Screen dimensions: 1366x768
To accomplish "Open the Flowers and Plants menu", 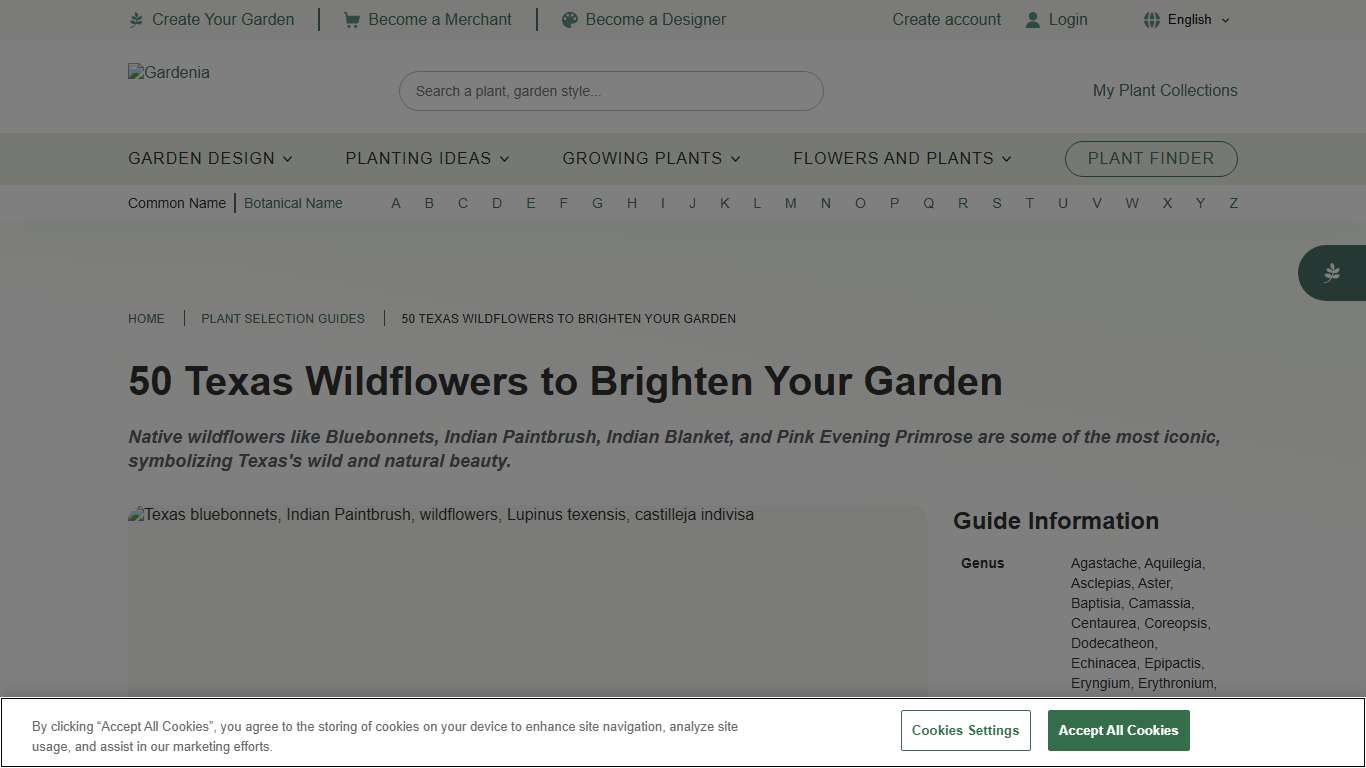I will pos(900,158).
